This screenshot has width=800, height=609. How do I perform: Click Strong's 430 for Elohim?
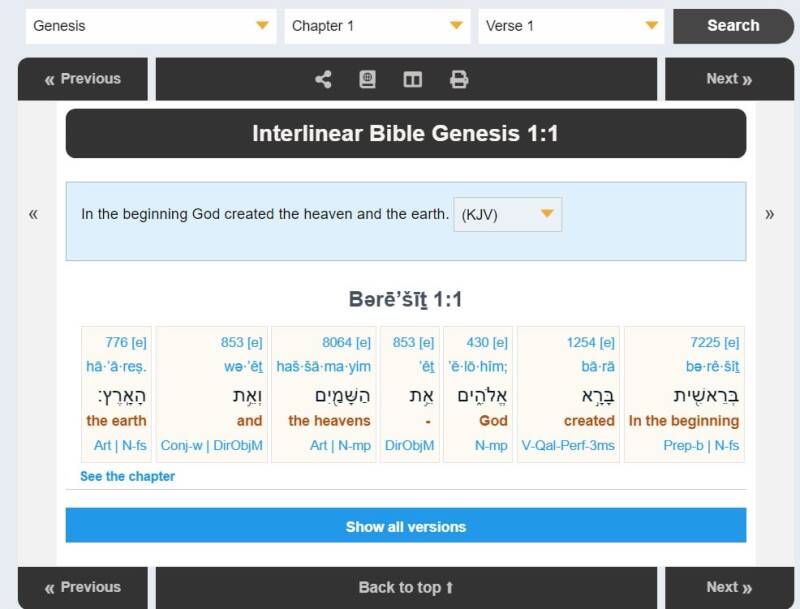pos(478,342)
